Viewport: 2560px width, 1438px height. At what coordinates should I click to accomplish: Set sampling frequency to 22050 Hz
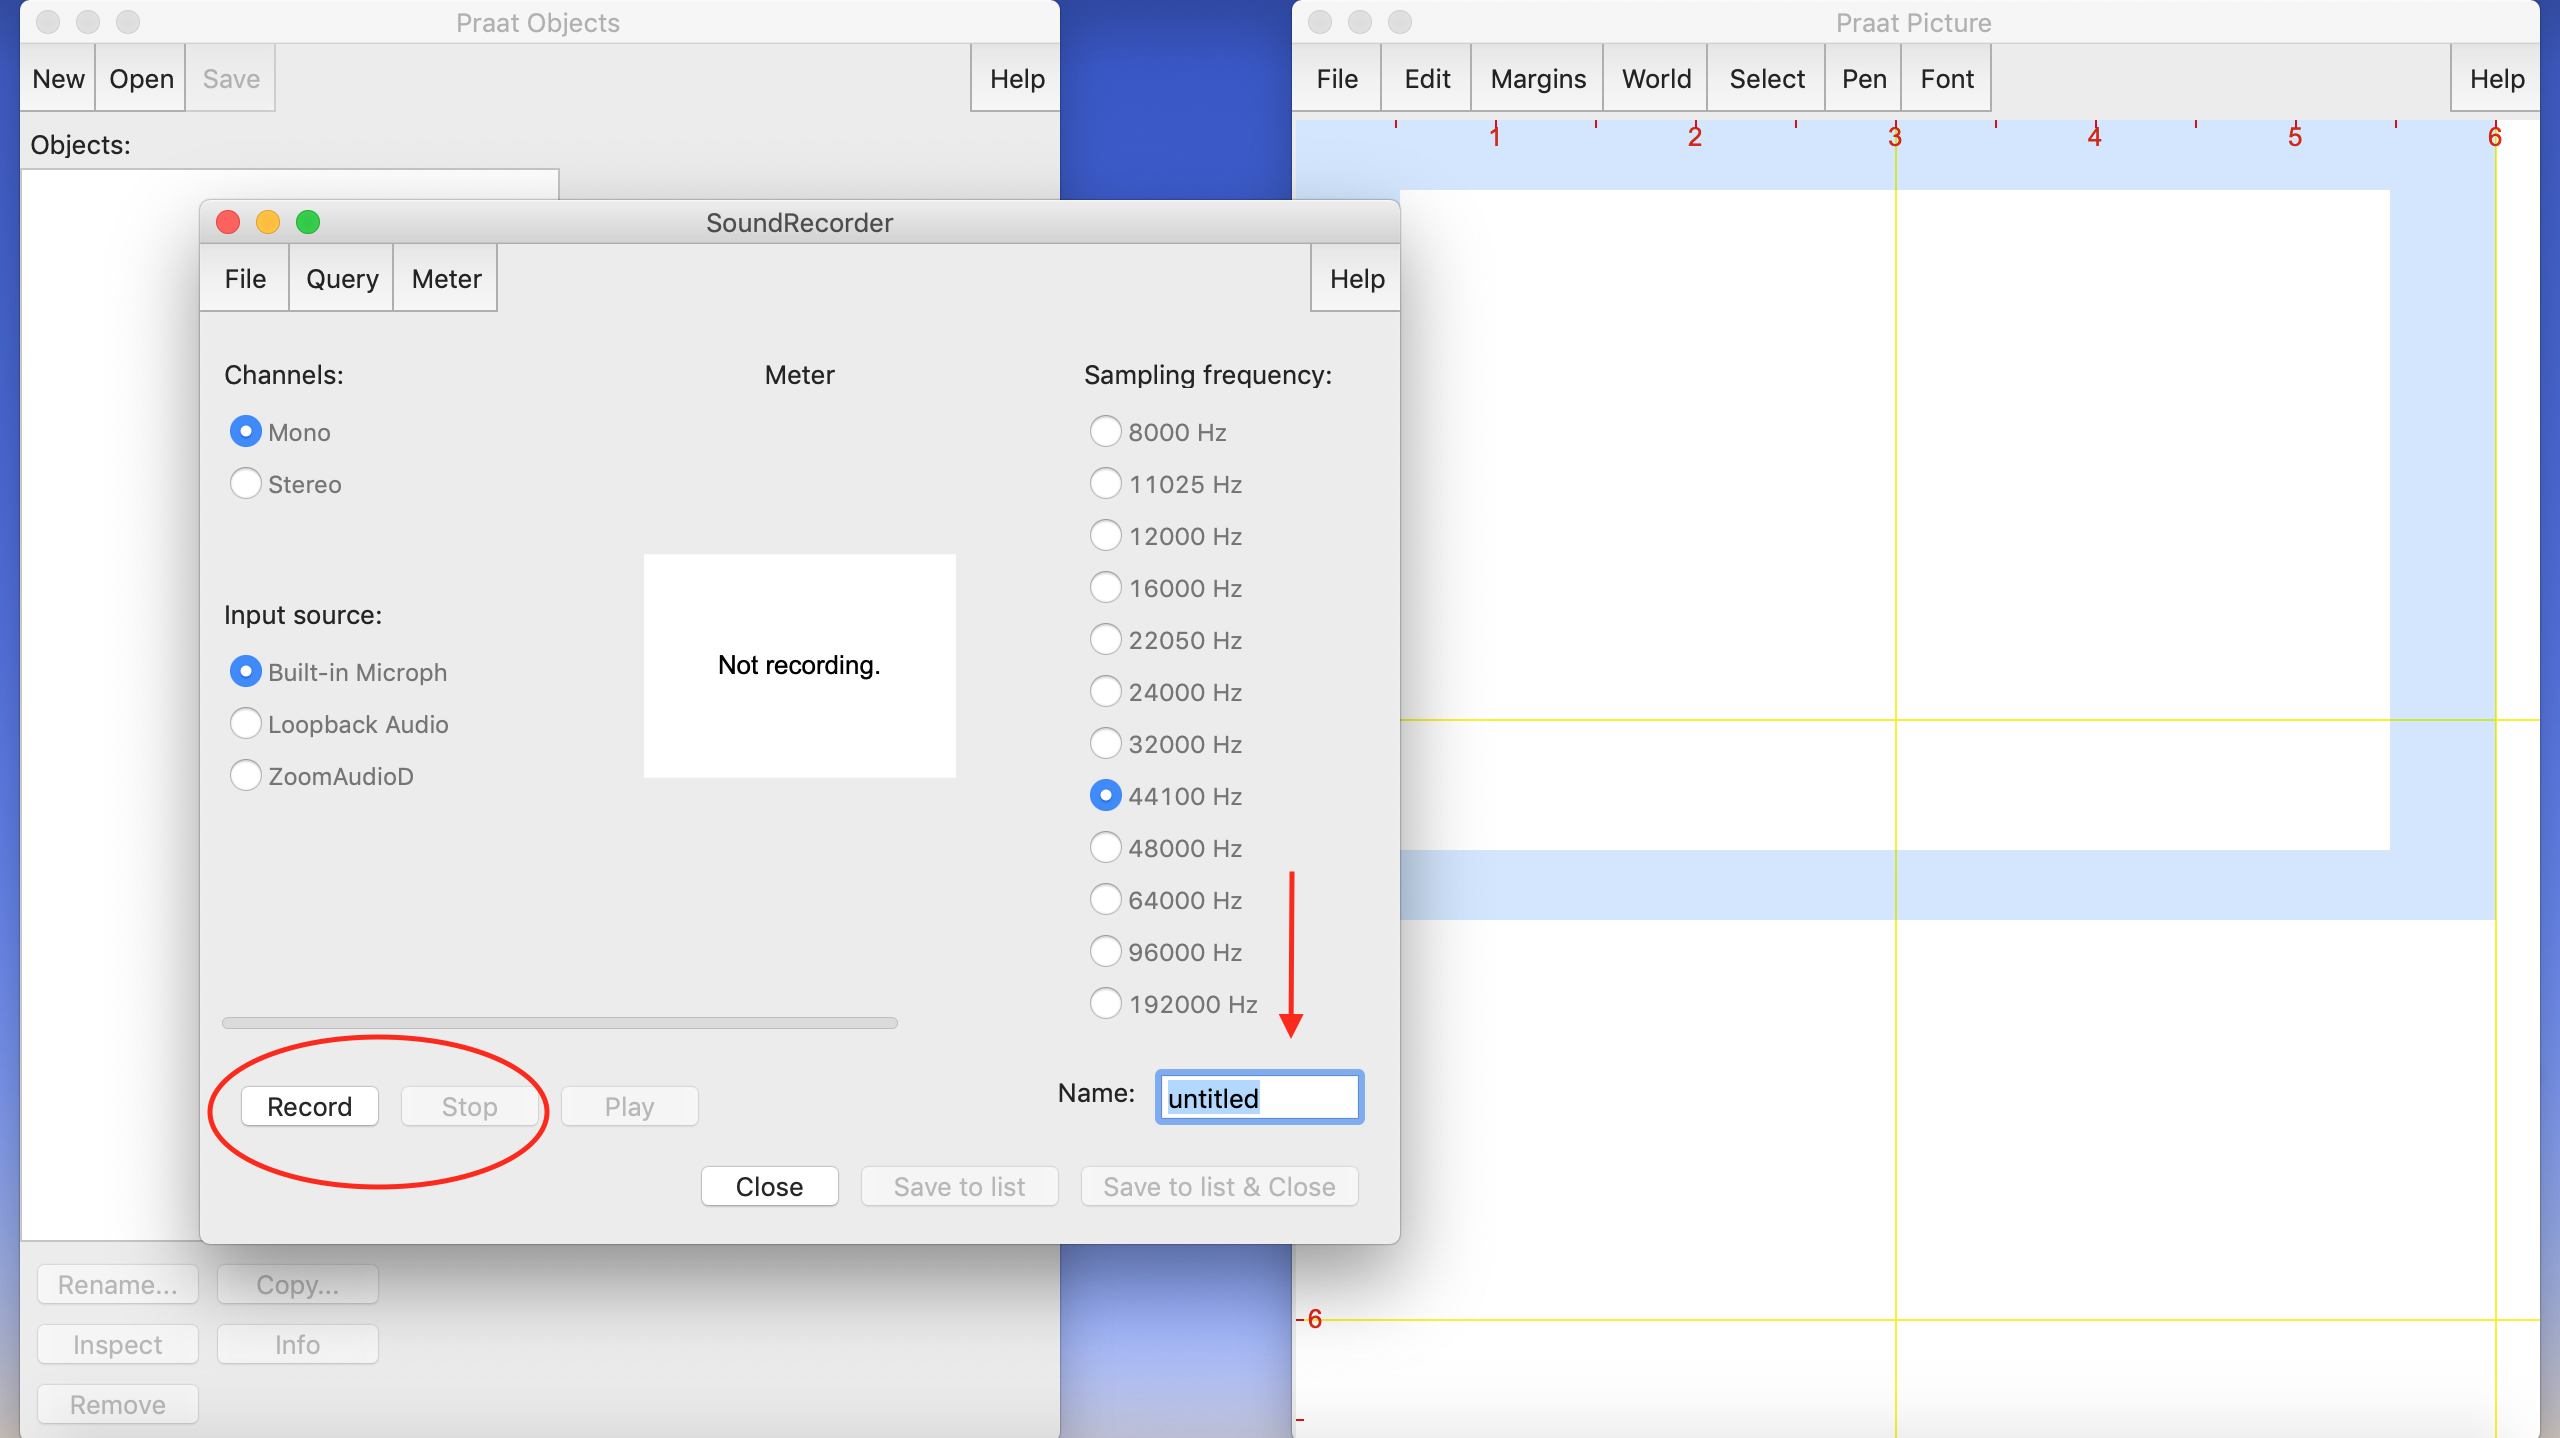click(1105, 640)
